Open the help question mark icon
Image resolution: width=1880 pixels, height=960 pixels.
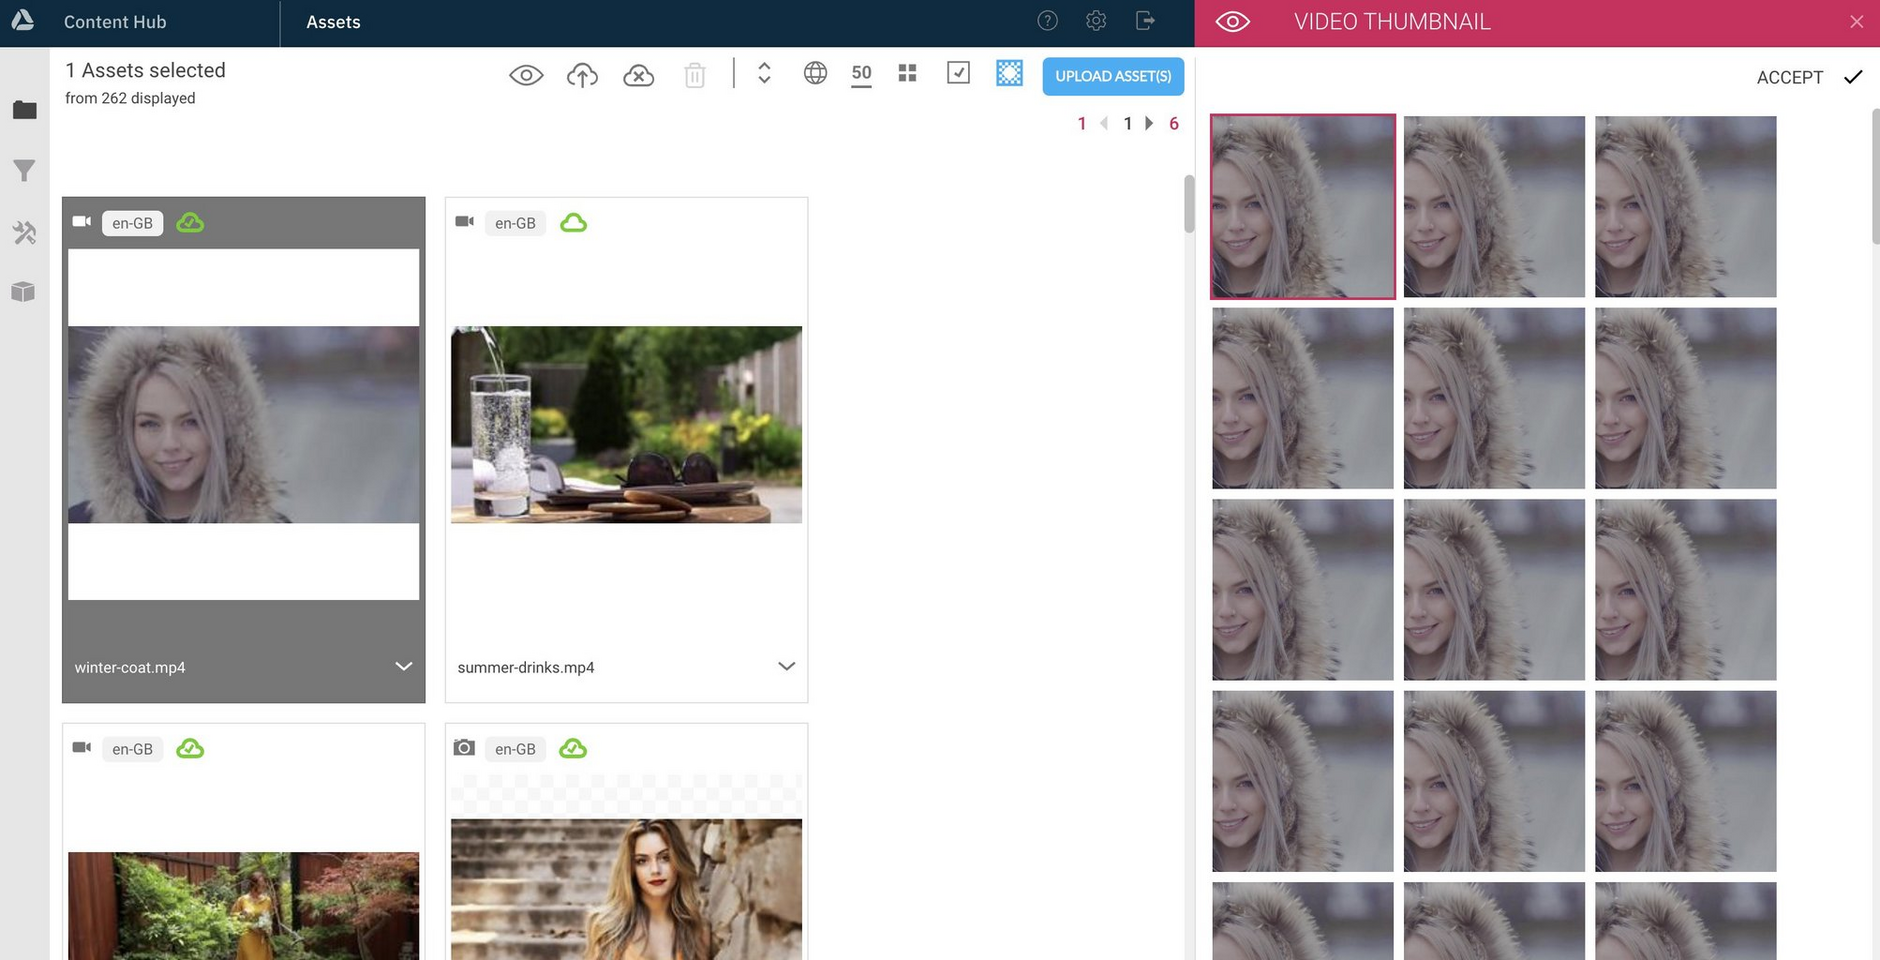point(1047,21)
